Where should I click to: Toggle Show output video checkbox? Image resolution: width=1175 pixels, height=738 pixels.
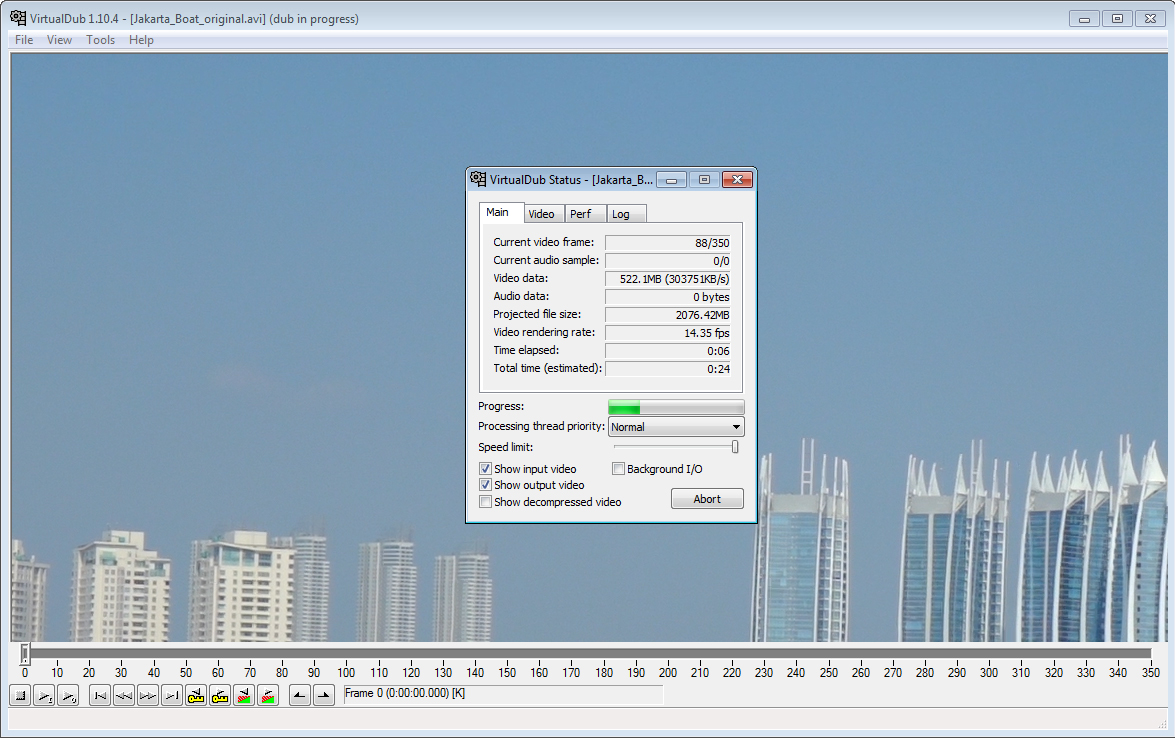click(x=485, y=485)
